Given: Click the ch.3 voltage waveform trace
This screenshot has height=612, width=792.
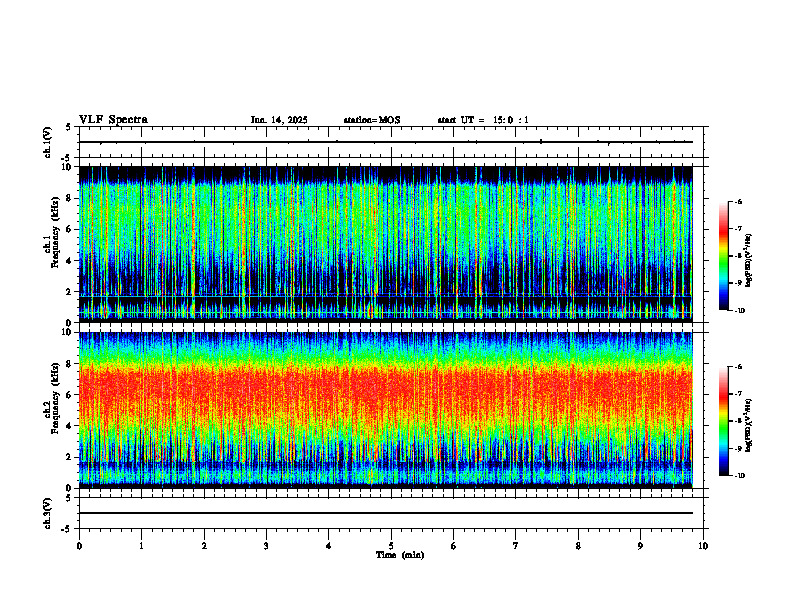Looking at the screenshot, I should pos(386,513).
